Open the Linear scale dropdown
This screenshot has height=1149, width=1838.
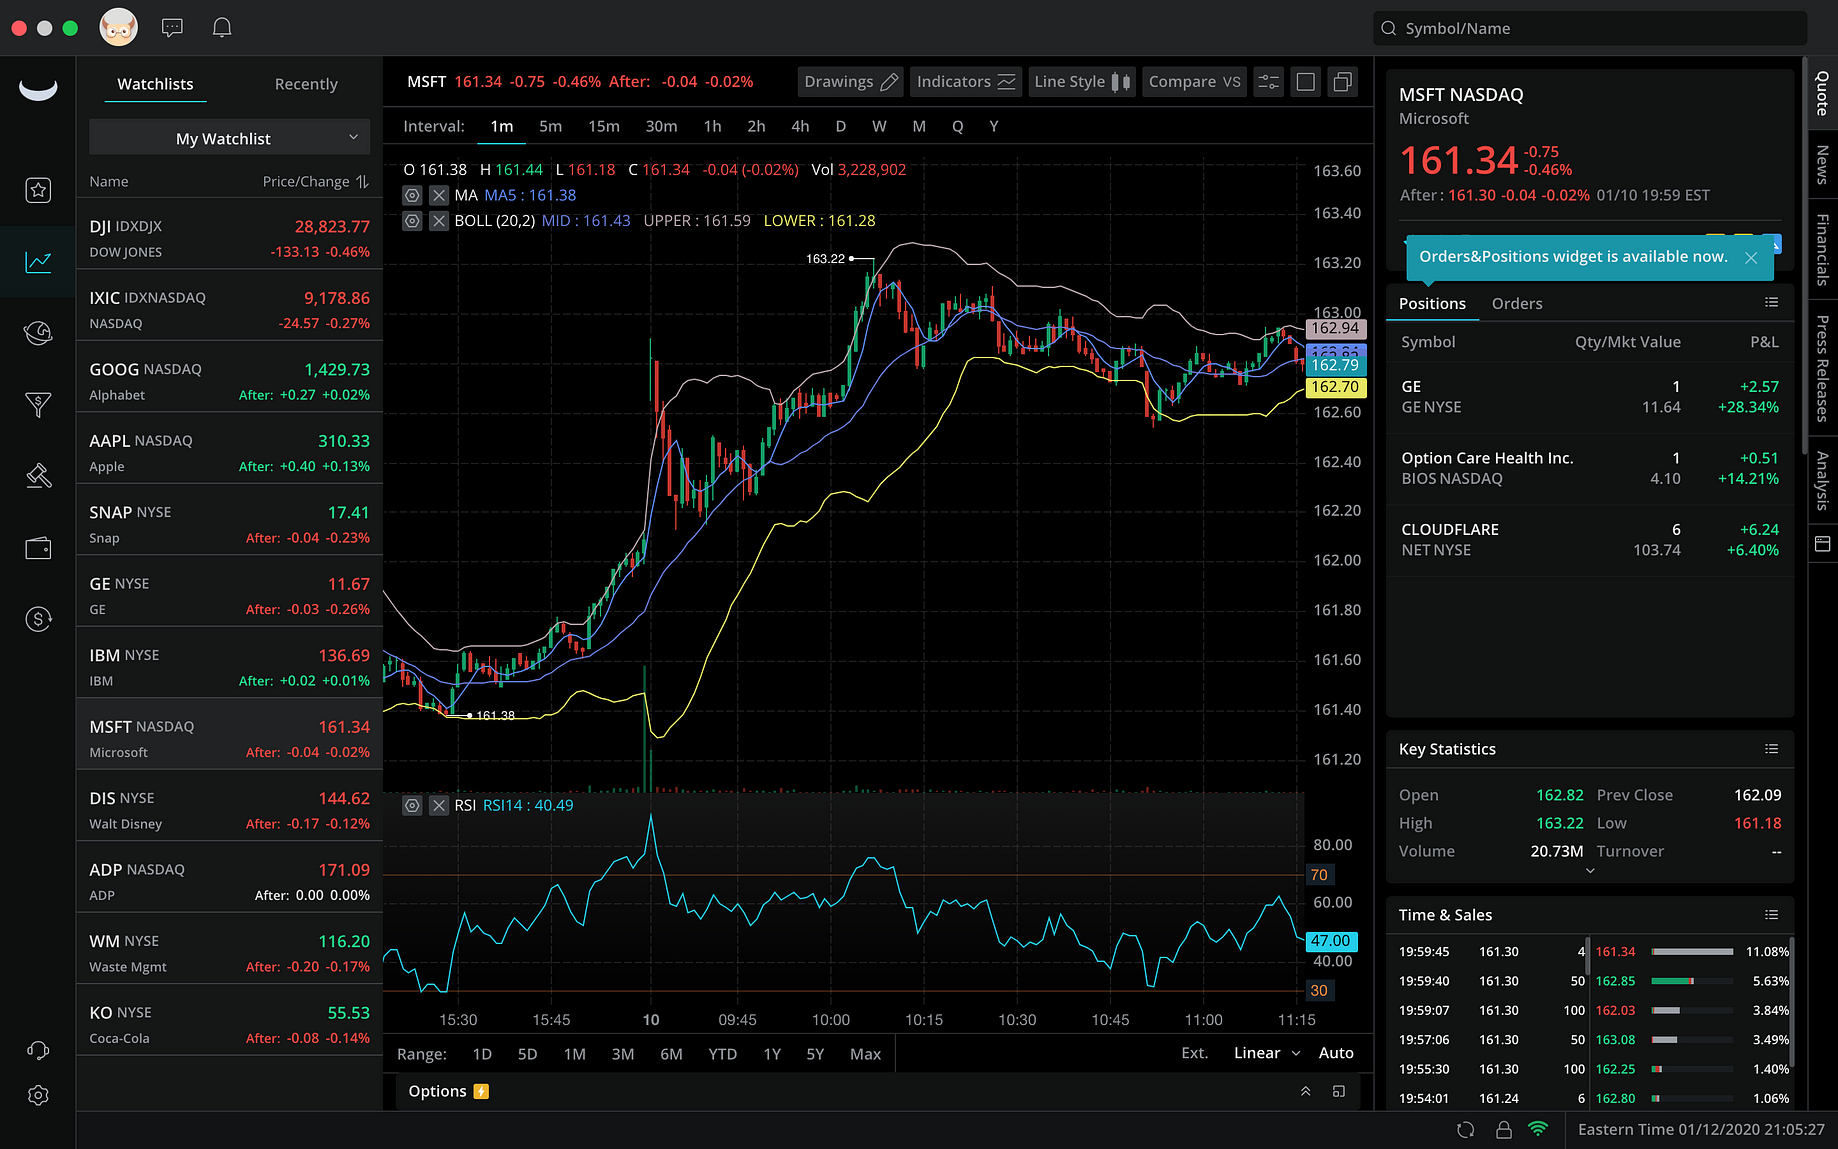1266,1053
